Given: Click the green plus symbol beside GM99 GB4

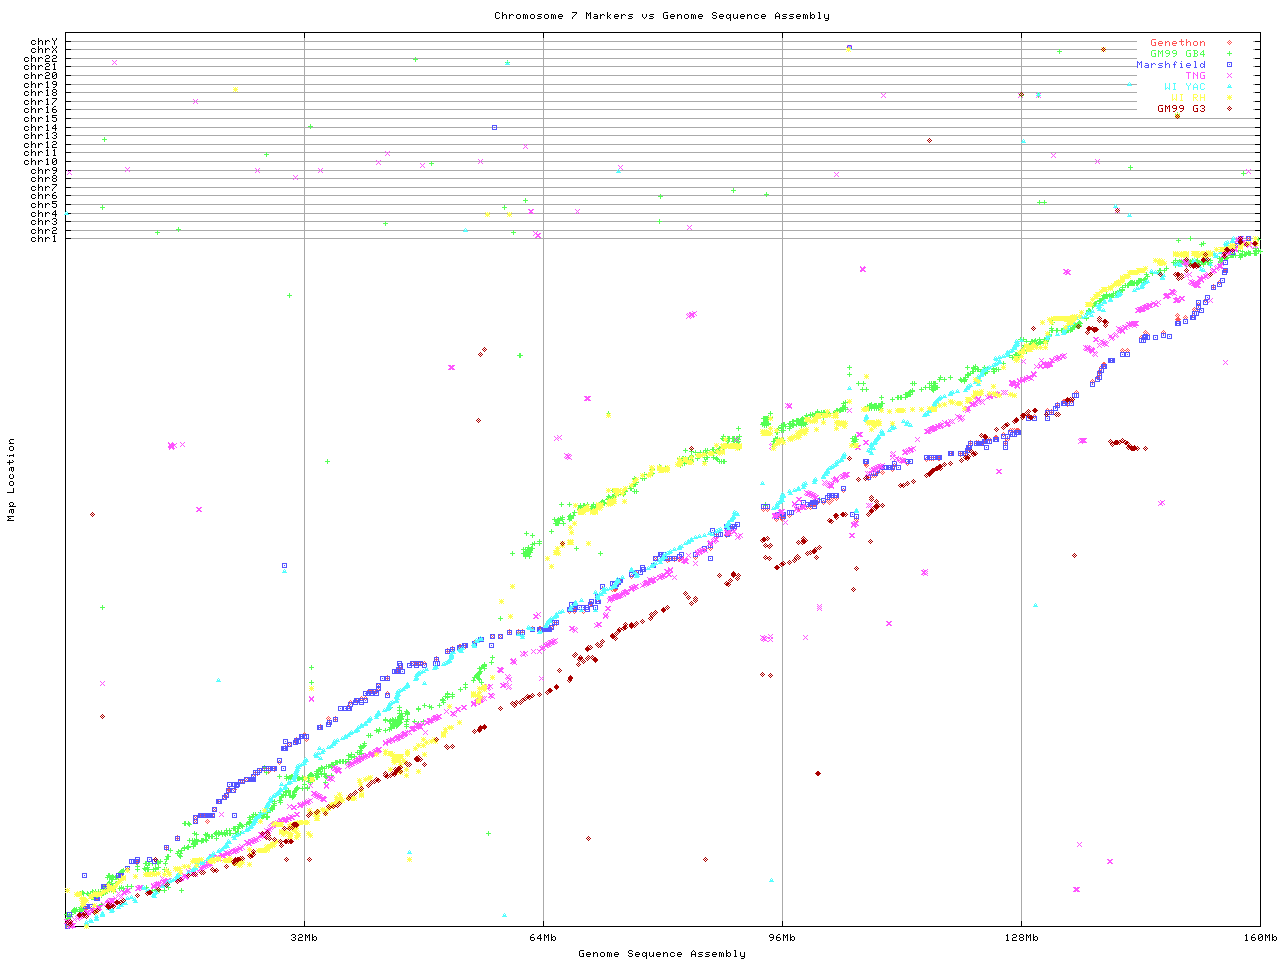Looking at the screenshot, I should [1229, 54].
